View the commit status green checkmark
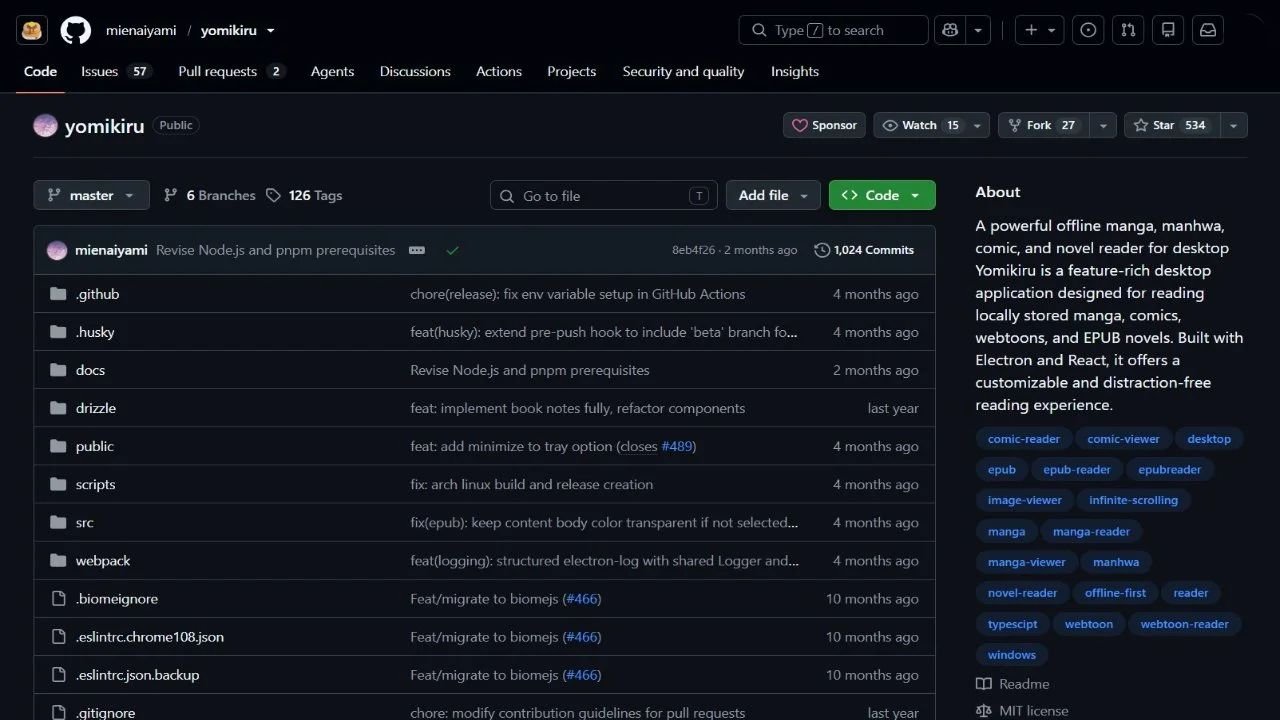The image size is (1280, 720). (452, 250)
